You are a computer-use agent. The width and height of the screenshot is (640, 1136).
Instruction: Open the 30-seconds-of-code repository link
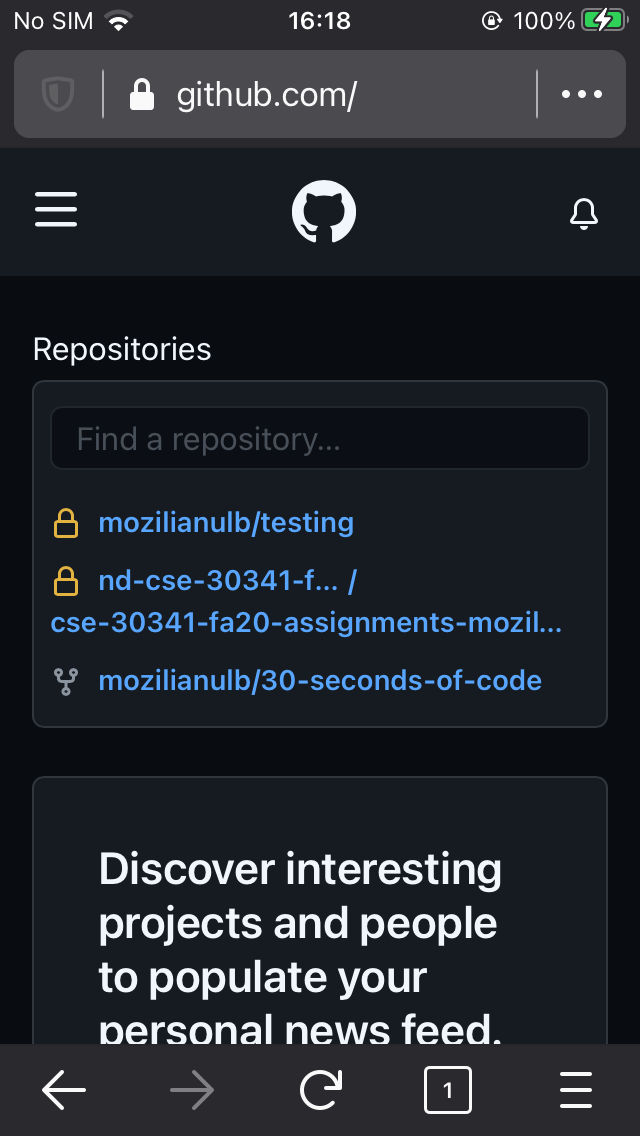click(x=319, y=681)
